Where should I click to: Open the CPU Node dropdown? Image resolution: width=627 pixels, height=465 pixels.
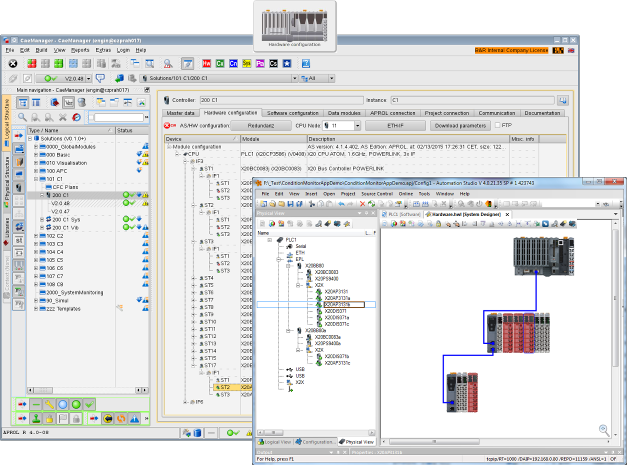357,126
